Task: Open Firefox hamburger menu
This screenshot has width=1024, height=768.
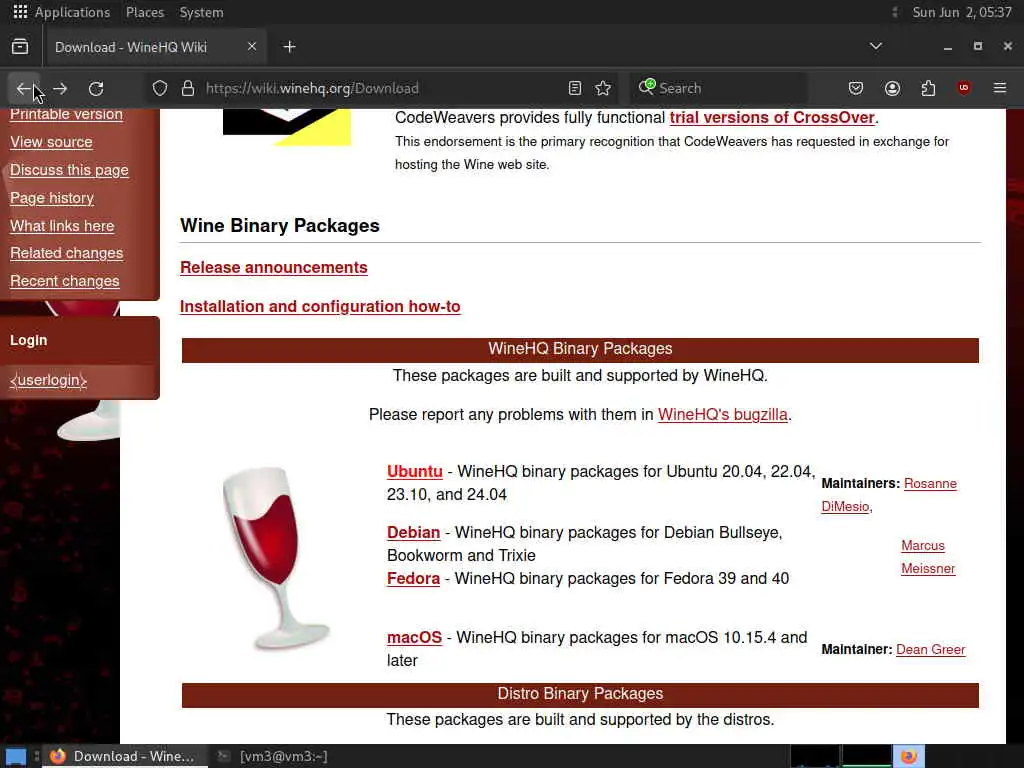Action: pos(1000,88)
